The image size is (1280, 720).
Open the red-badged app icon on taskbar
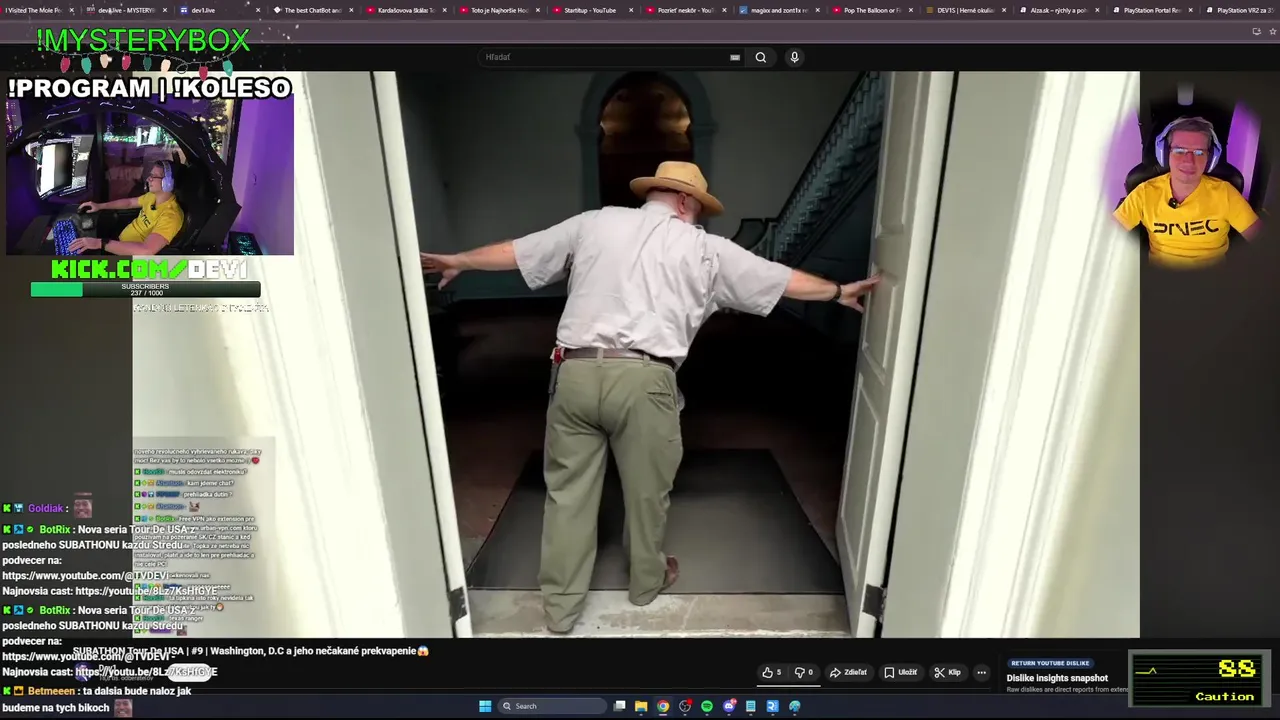685,706
